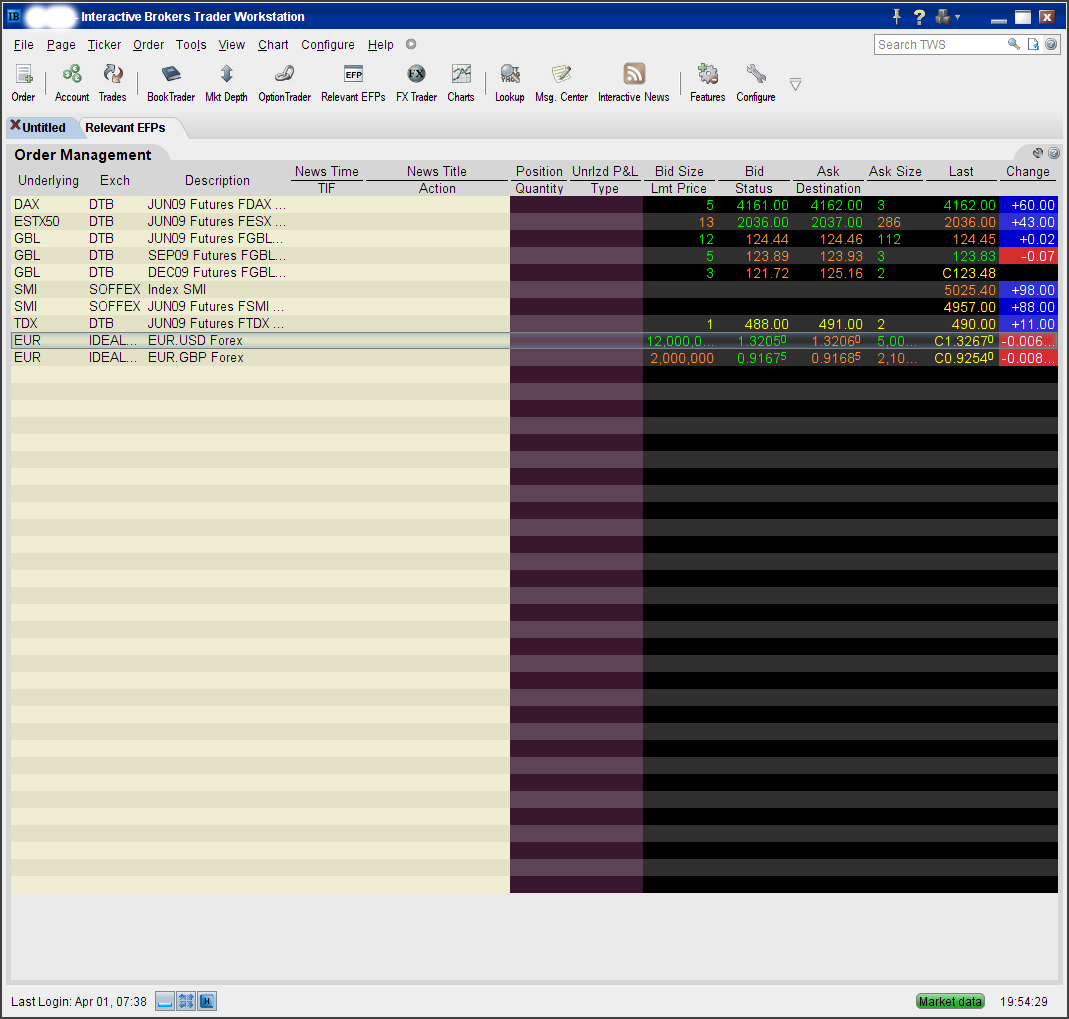Open the Help menu
Image resolution: width=1069 pixels, height=1019 pixels.
pyautogui.click(x=380, y=44)
